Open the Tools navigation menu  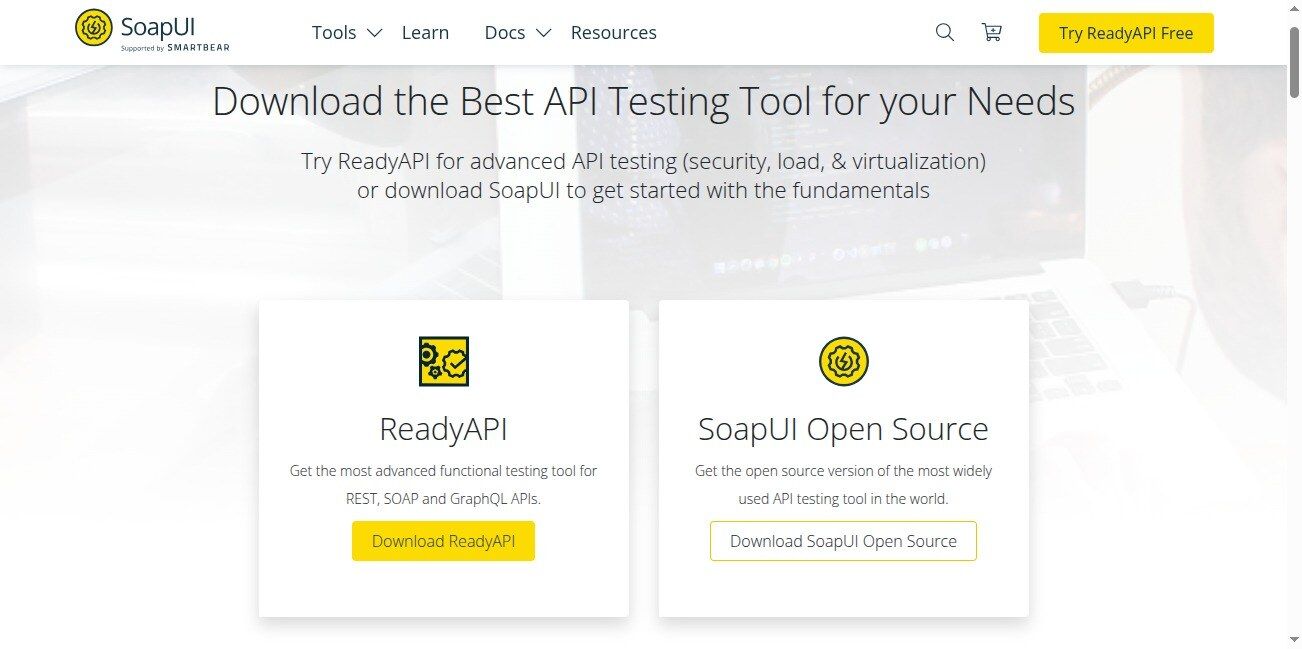pos(334,33)
